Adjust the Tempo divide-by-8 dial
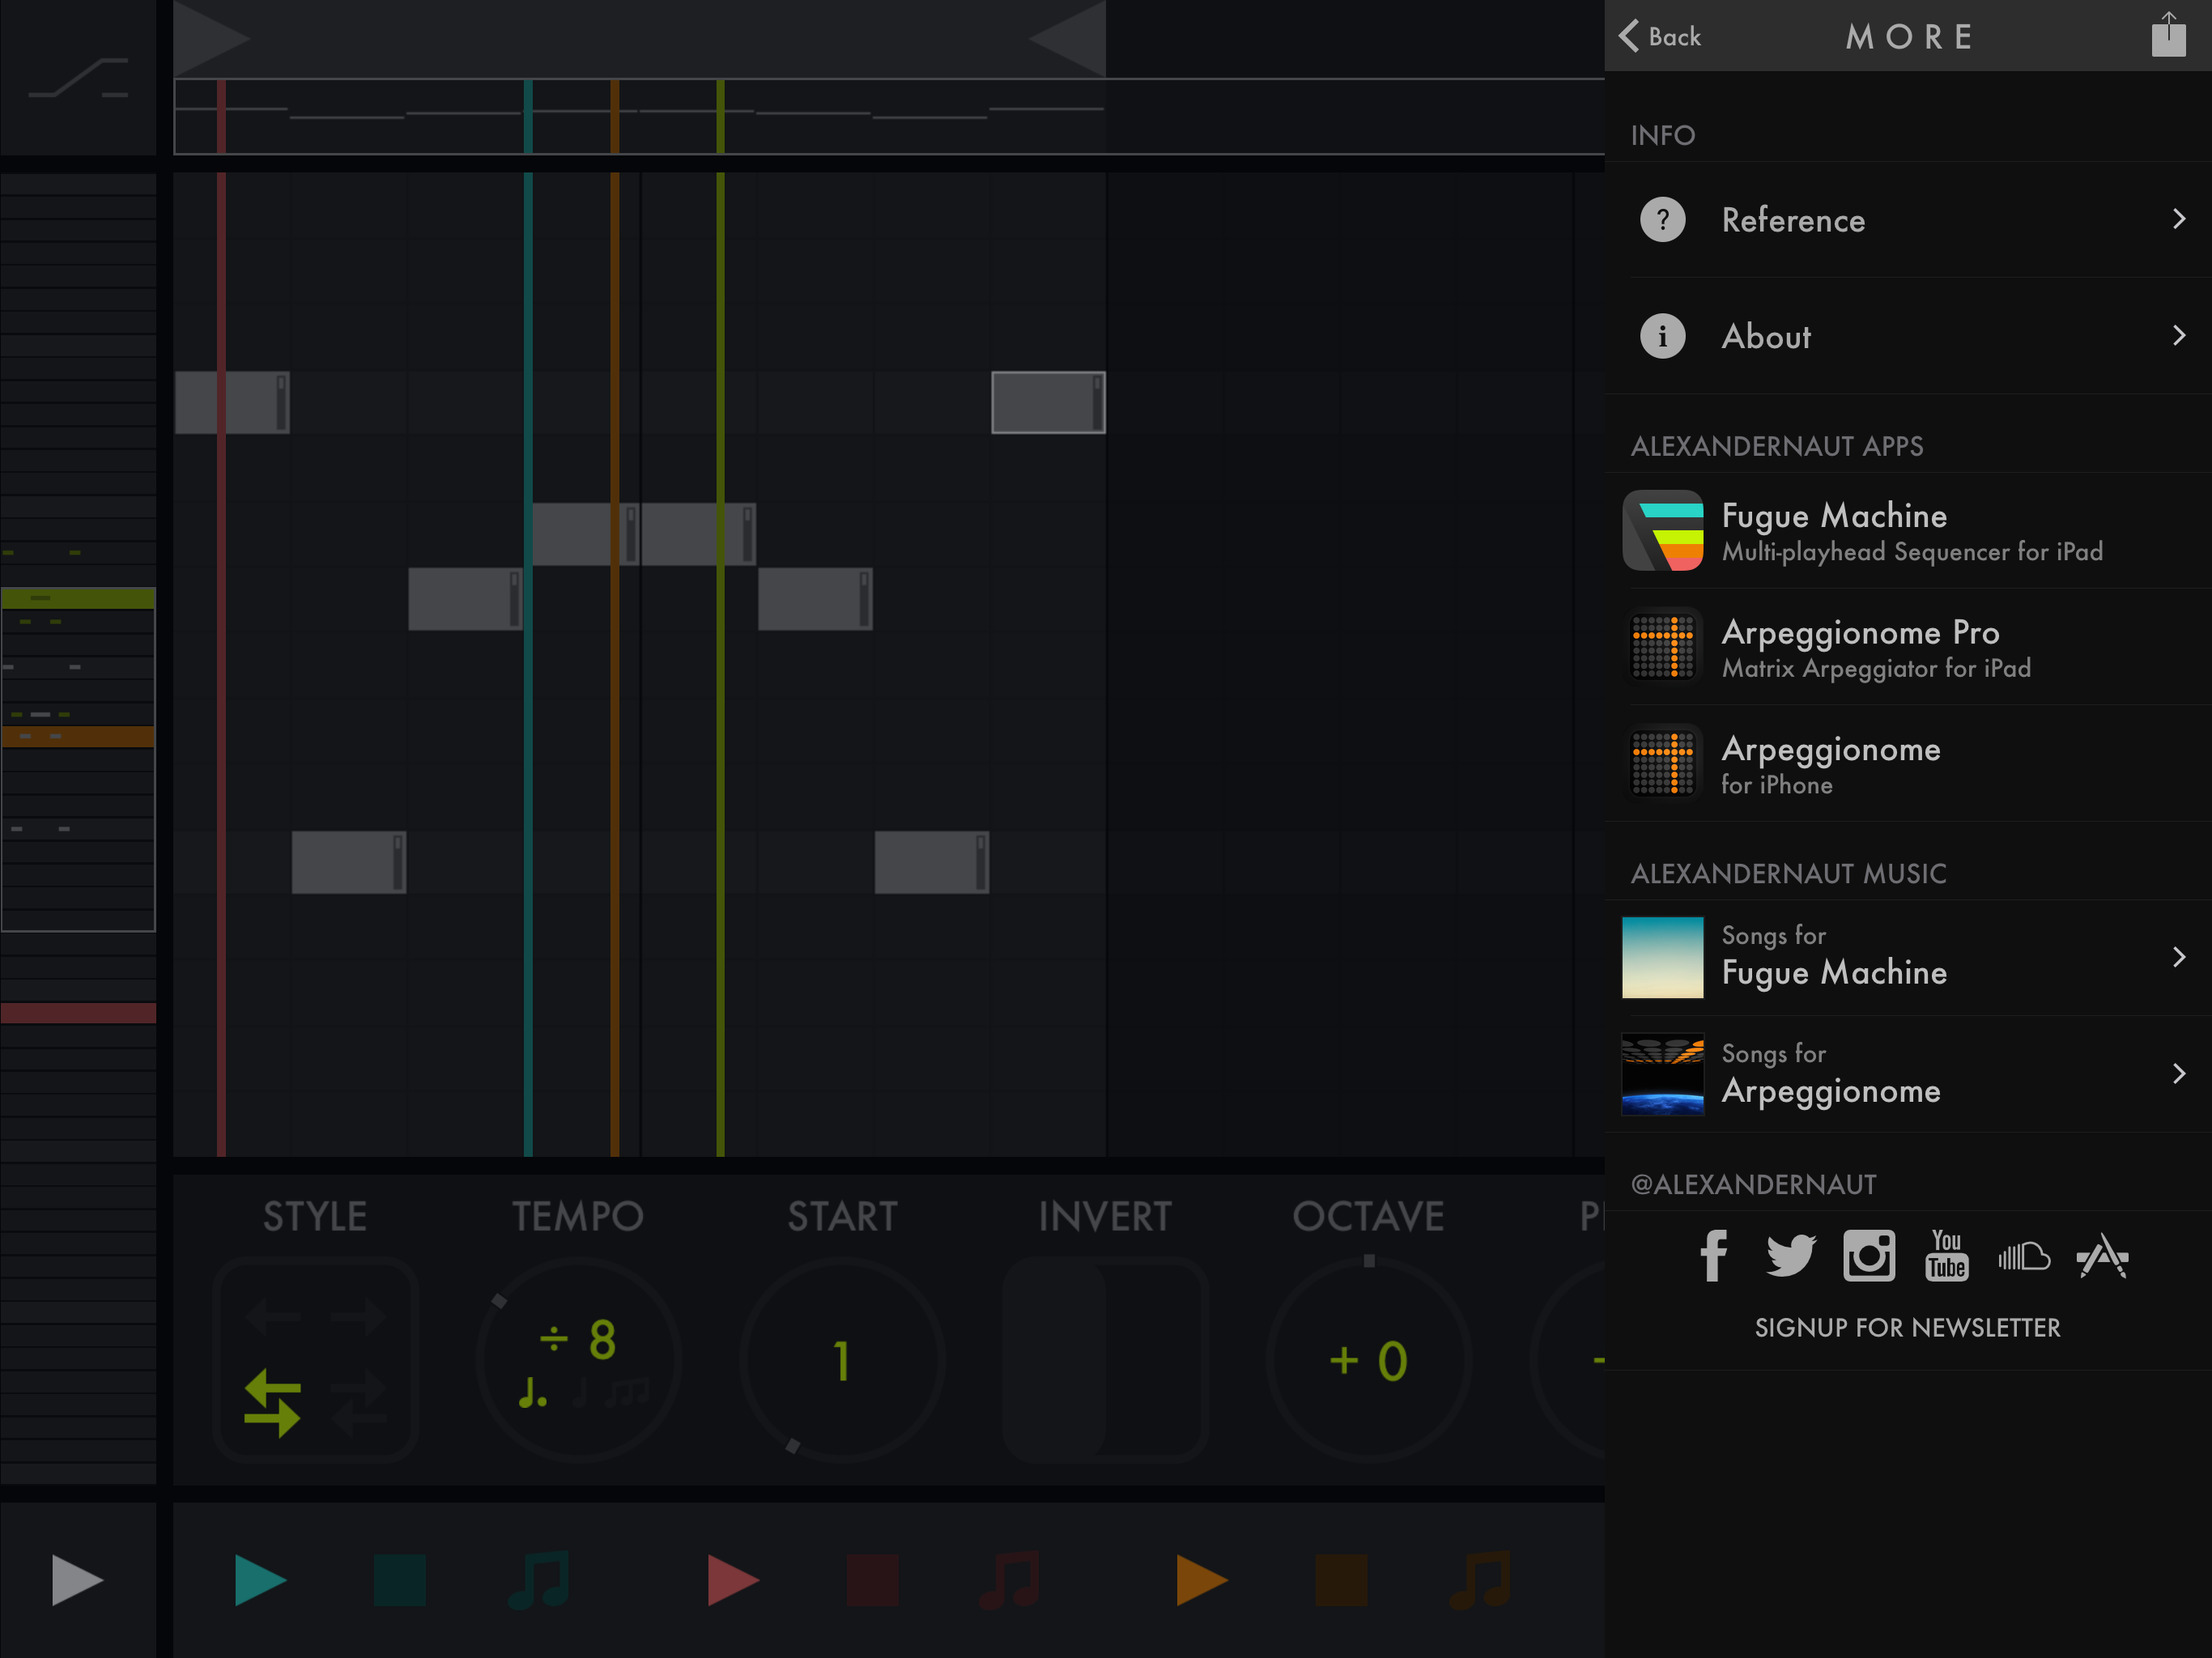Image resolution: width=2212 pixels, height=1658 pixels. [578, 1360]
